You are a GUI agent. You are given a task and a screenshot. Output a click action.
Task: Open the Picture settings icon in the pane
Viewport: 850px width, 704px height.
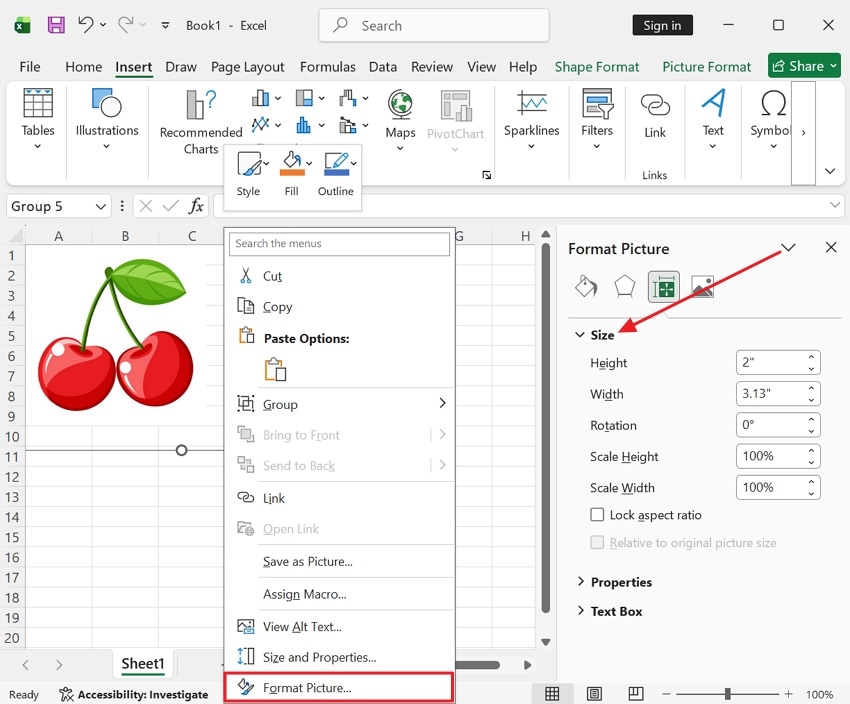702,287
